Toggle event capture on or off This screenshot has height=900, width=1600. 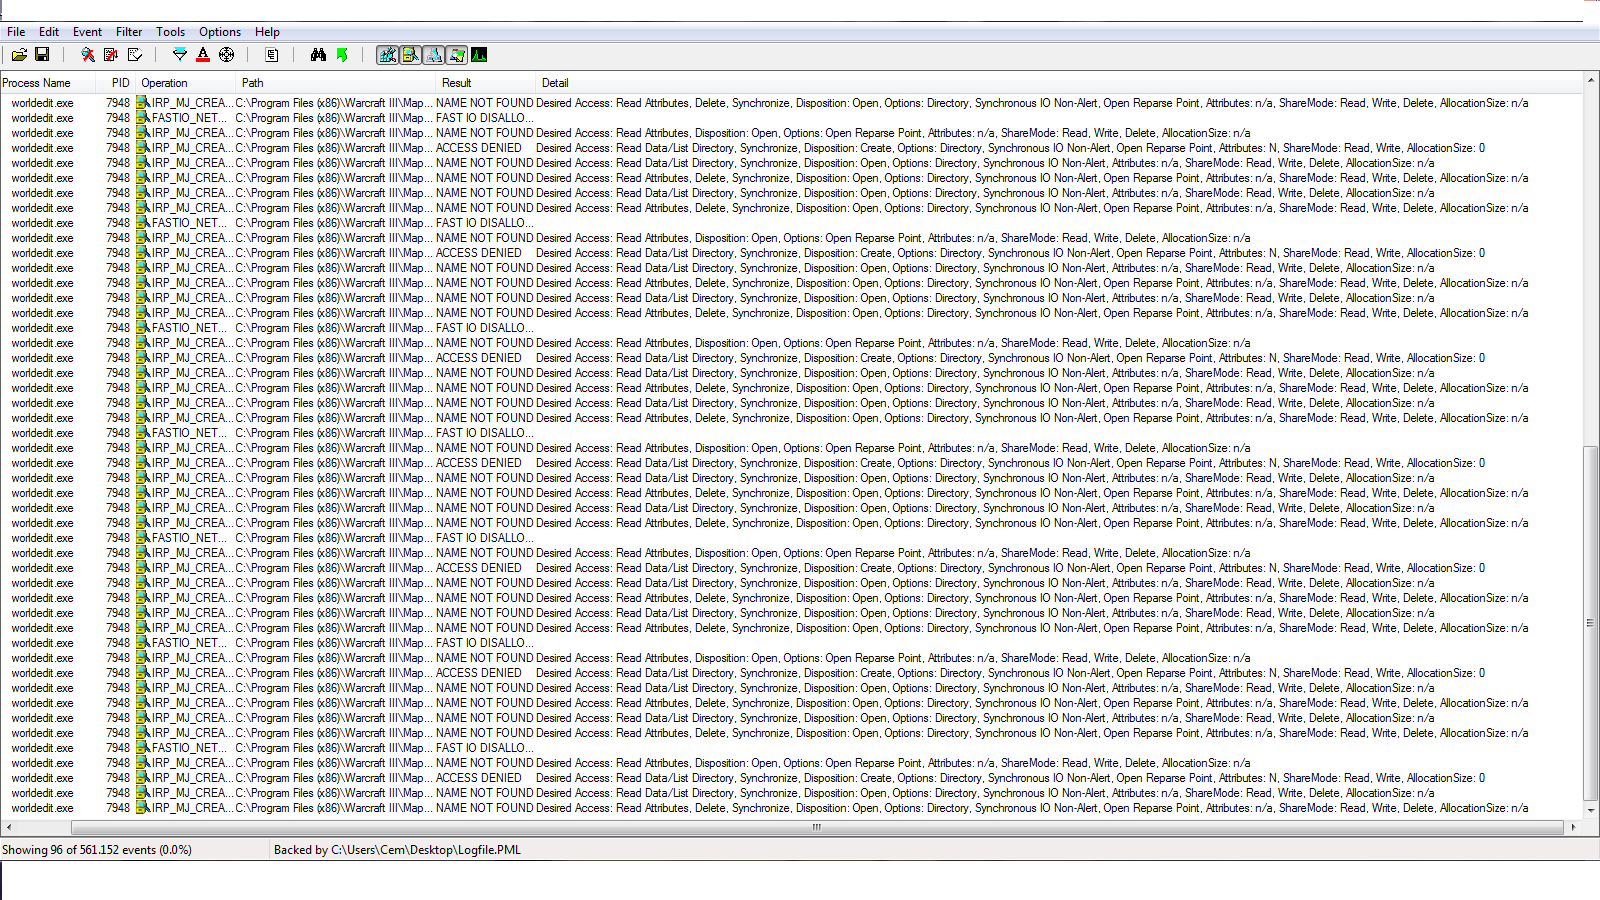[x=90, y=55]
